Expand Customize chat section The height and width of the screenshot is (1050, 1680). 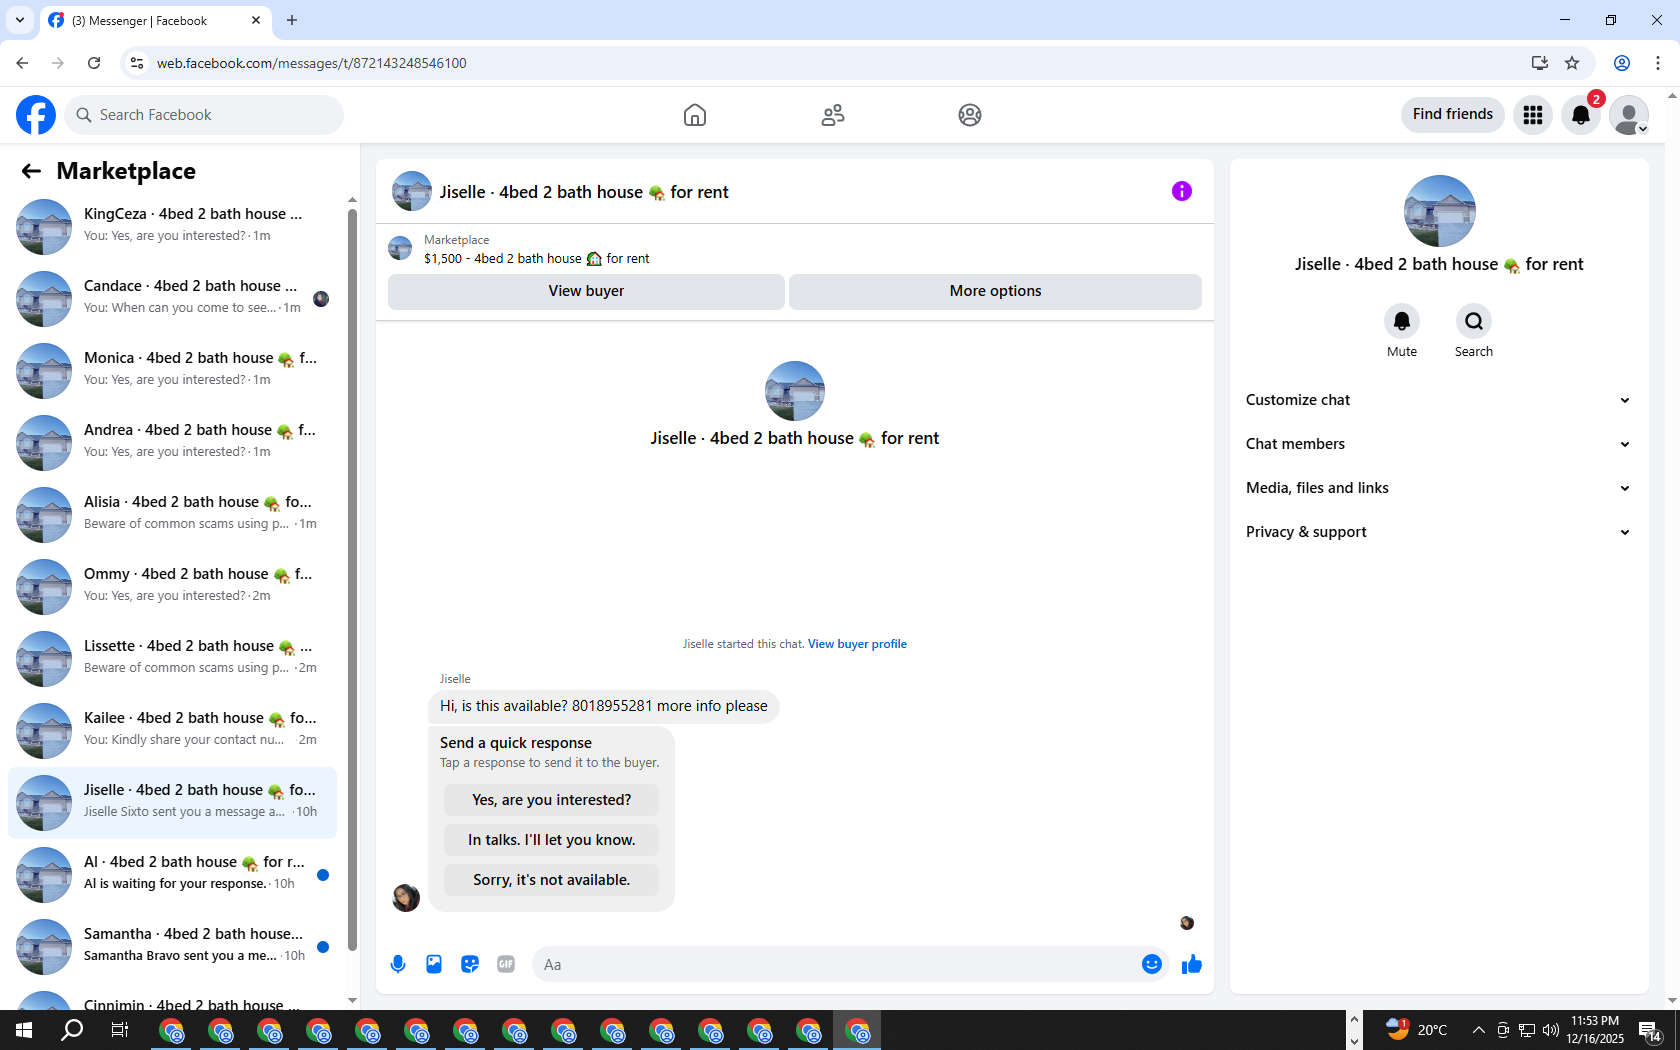tap(1439, 400)
